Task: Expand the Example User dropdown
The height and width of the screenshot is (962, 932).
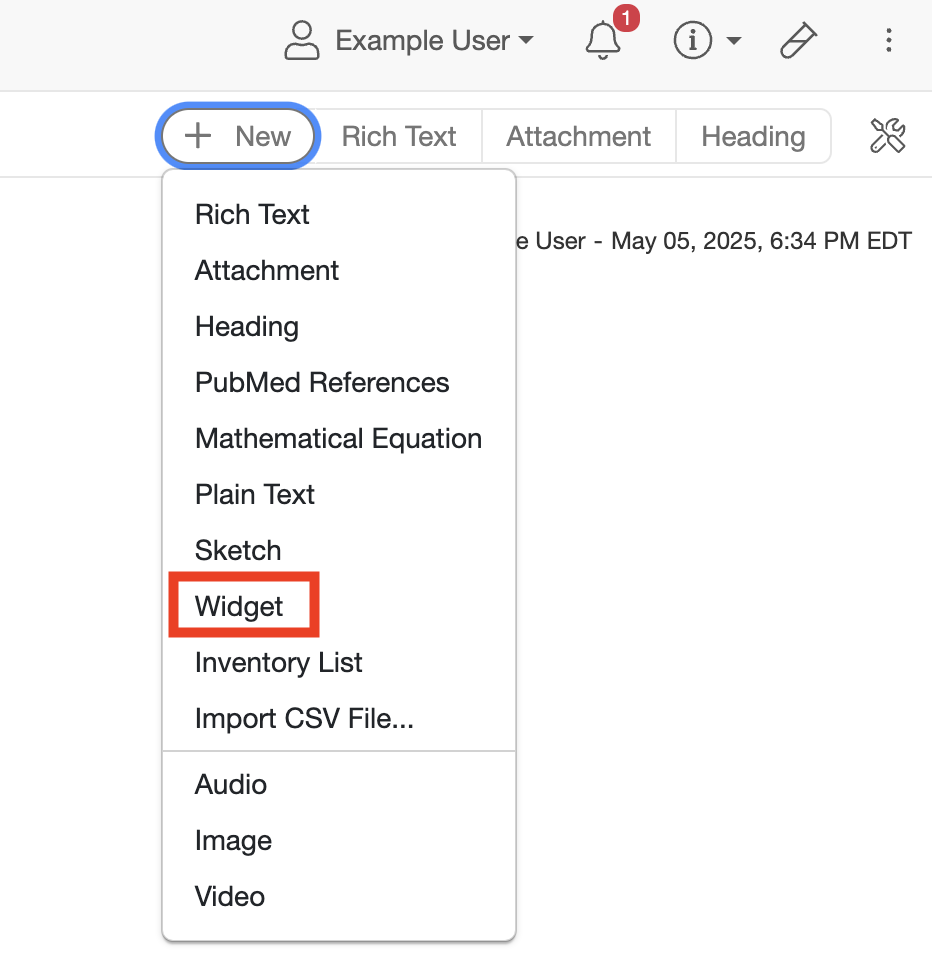Action: [x=432, y=40]
